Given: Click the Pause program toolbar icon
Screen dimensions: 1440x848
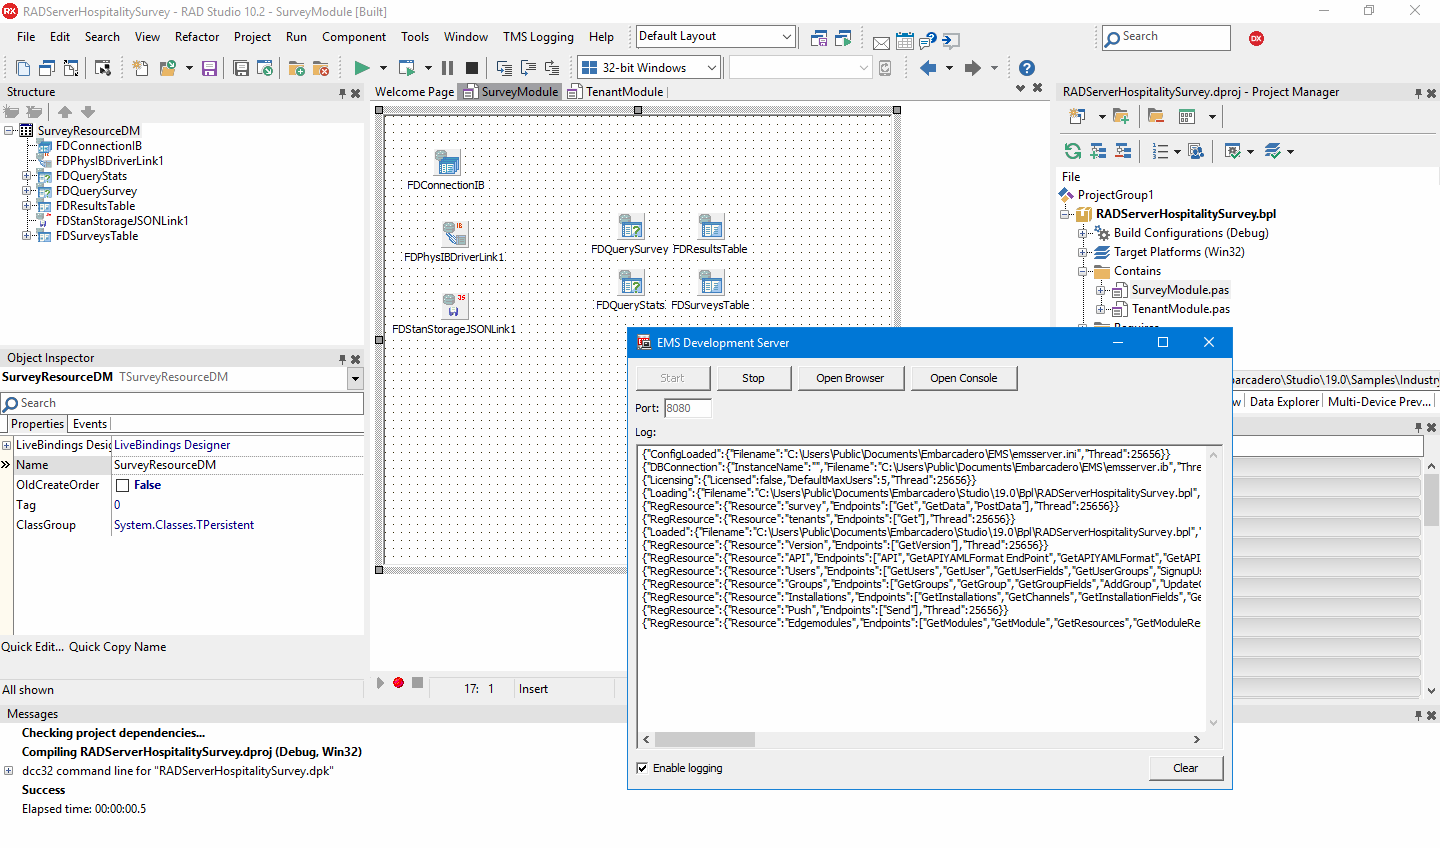Looking at the screenshot, I should [447, 68].
